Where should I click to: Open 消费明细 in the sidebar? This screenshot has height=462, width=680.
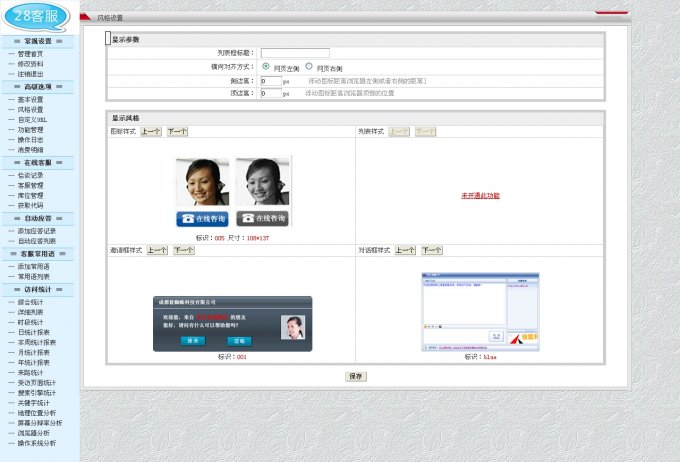pyautogui.click(x=30, y=150)
